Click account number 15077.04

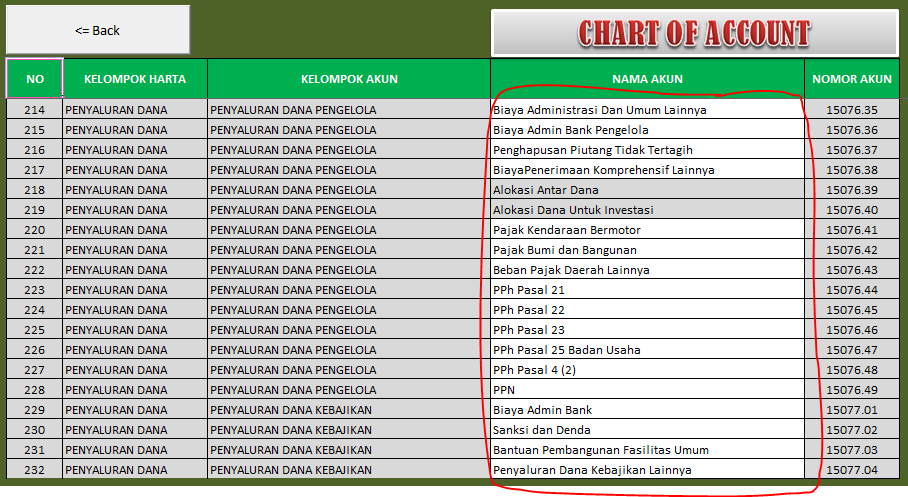coord(852,469)
